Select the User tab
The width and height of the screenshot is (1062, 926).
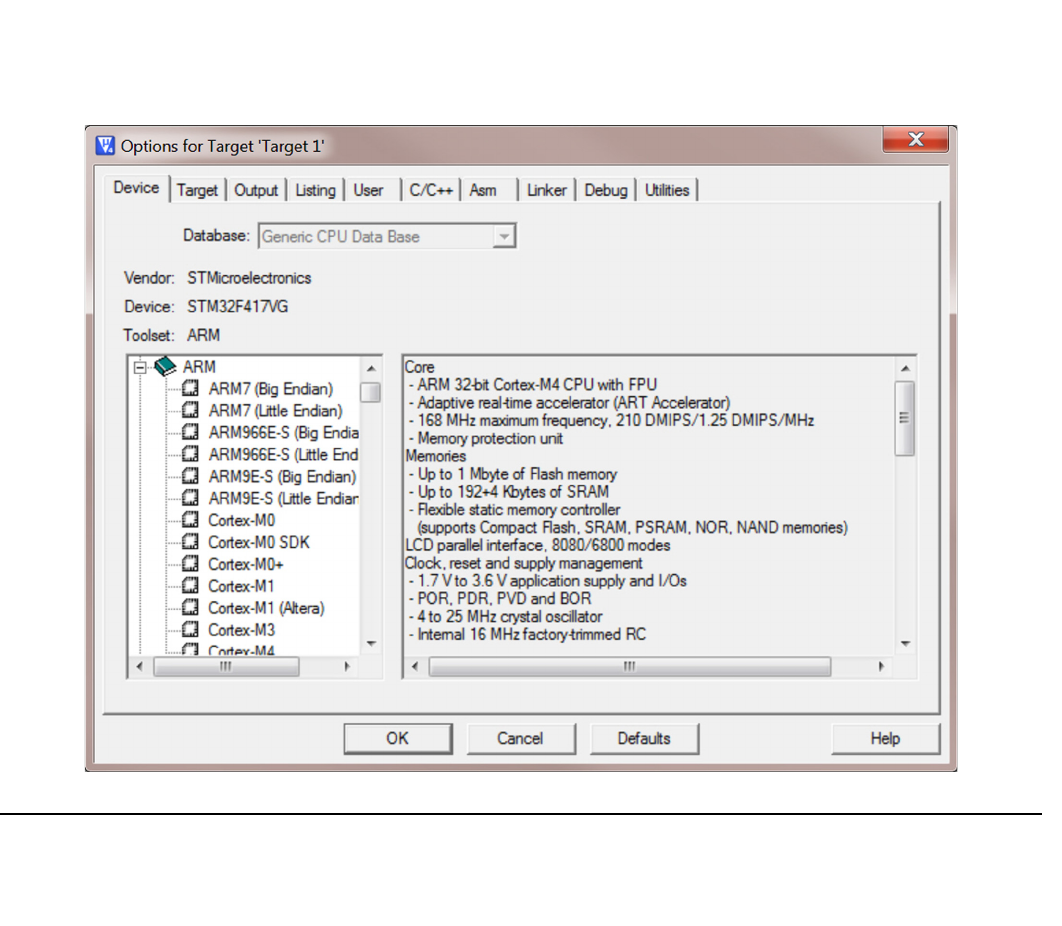click(368, 190)
